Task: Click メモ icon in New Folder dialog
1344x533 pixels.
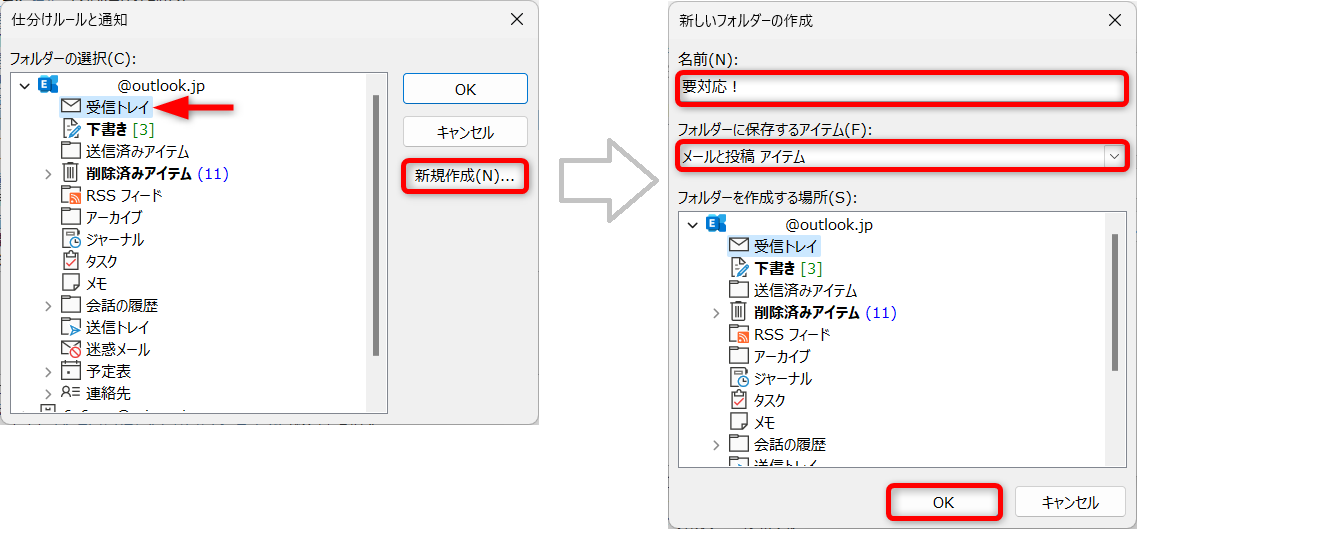Action: (738, 422)
